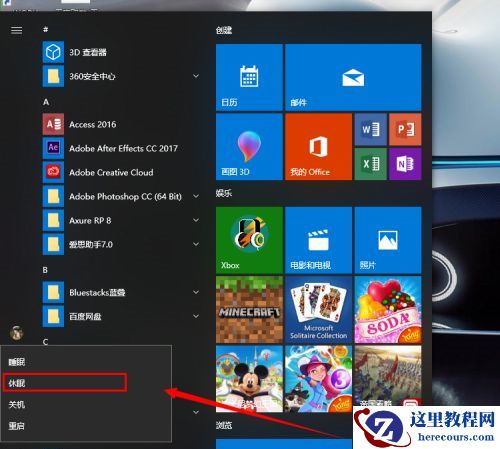Click the # section header
This screenshot has height=449, width=500.
(46, 30)
